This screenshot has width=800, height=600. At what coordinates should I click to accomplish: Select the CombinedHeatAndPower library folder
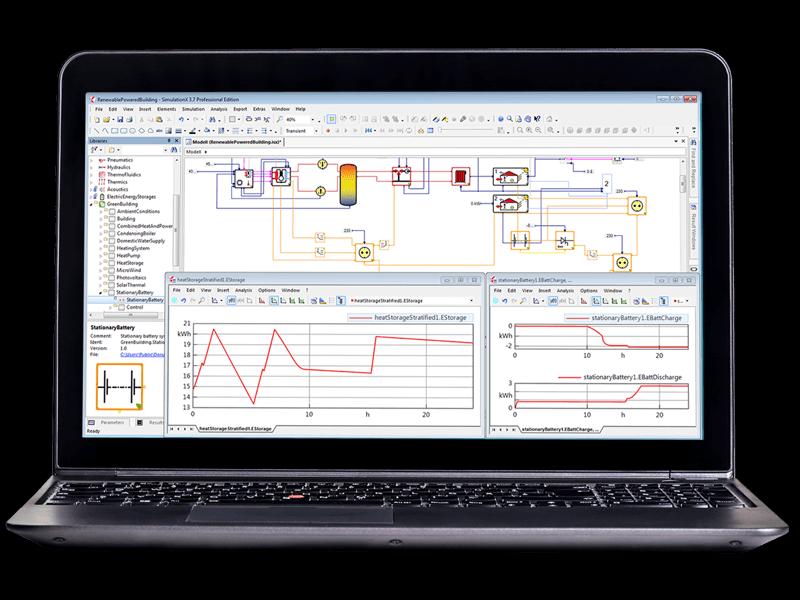[145, 226]
